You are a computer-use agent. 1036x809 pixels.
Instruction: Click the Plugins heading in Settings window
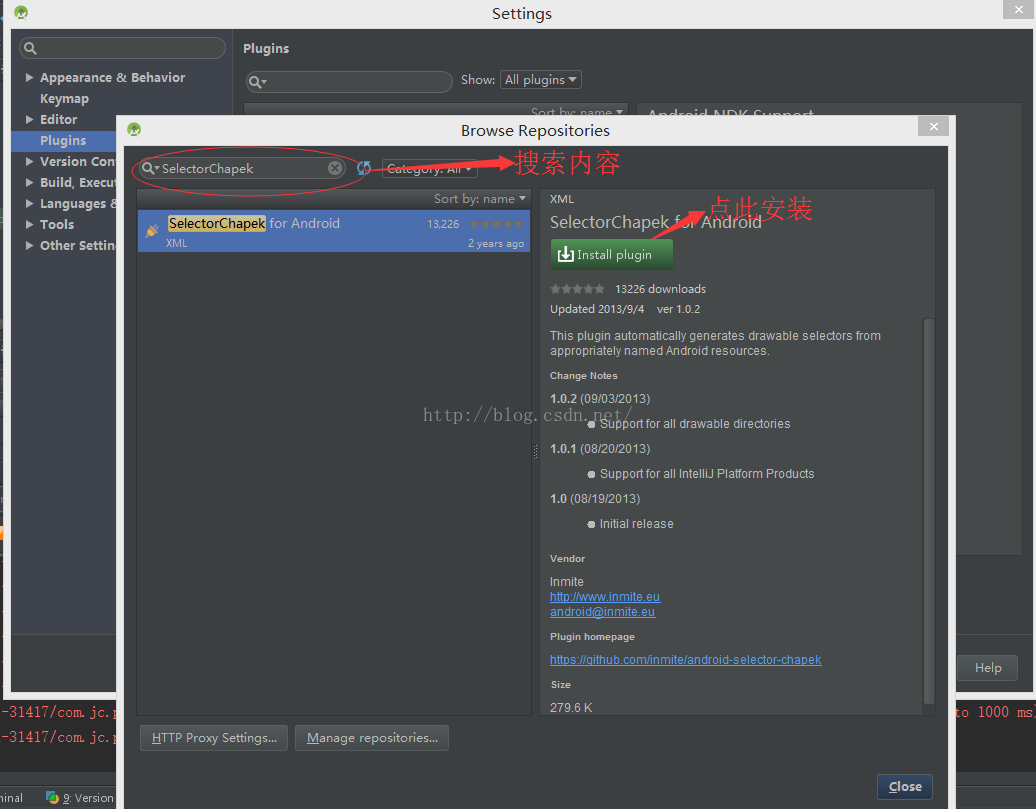pyautogui.click(x=266, y=48)
